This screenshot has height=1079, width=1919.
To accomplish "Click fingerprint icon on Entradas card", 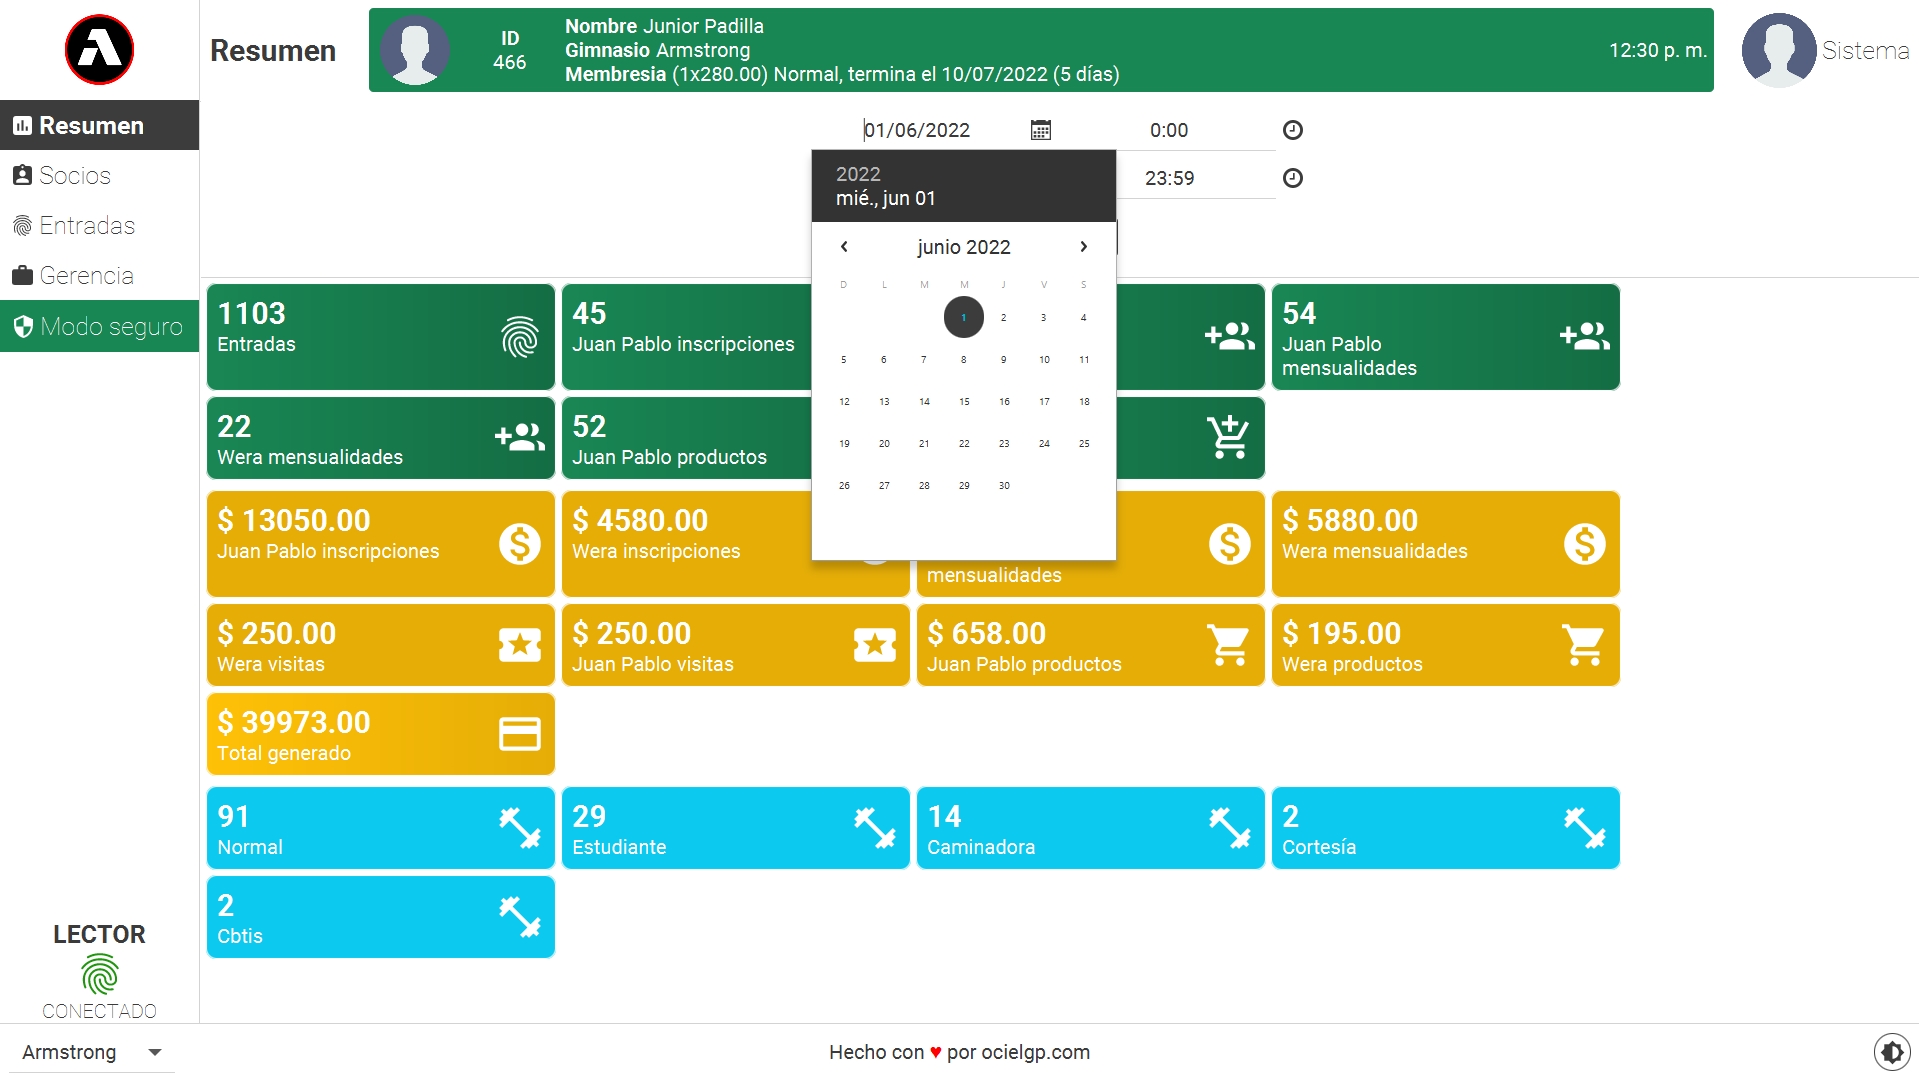I will 520,337.
